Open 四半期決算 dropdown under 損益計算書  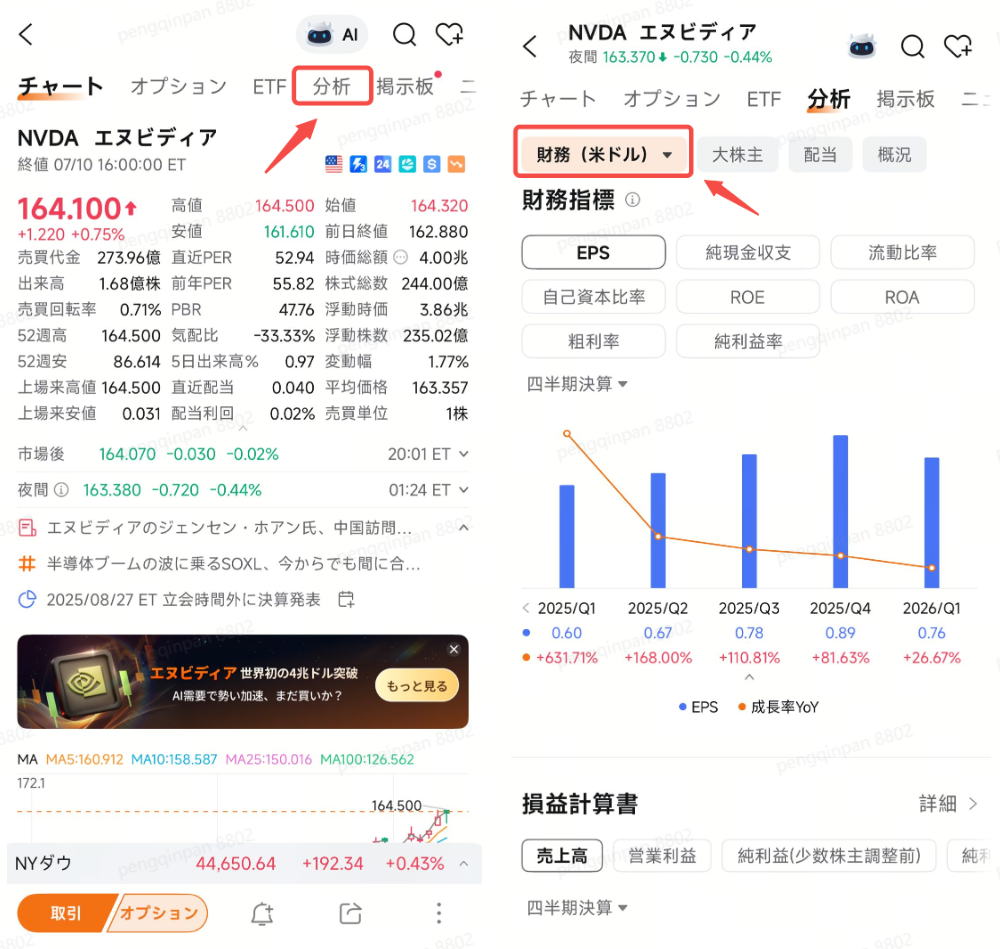point(577,908)
